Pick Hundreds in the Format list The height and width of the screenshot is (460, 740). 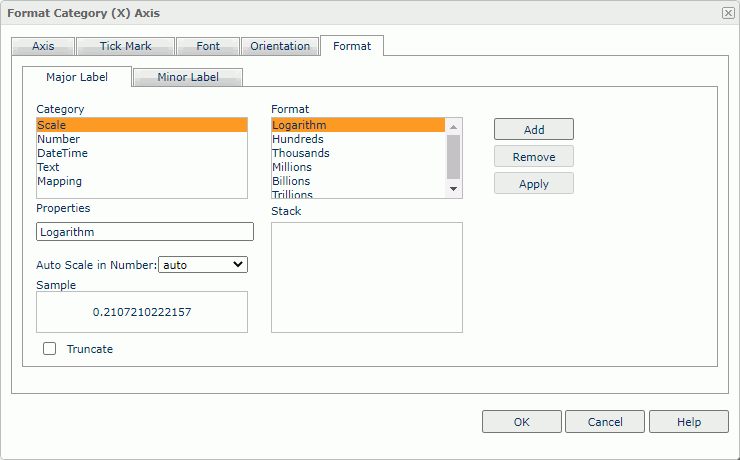pos(358,139)
